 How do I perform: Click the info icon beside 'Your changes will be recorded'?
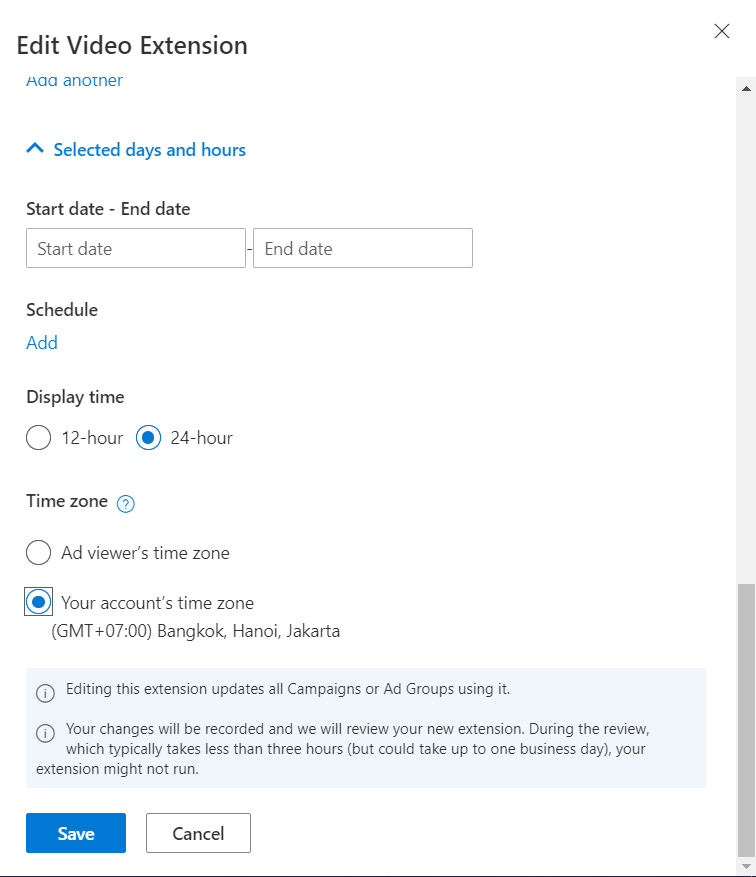tap(45, 733)
